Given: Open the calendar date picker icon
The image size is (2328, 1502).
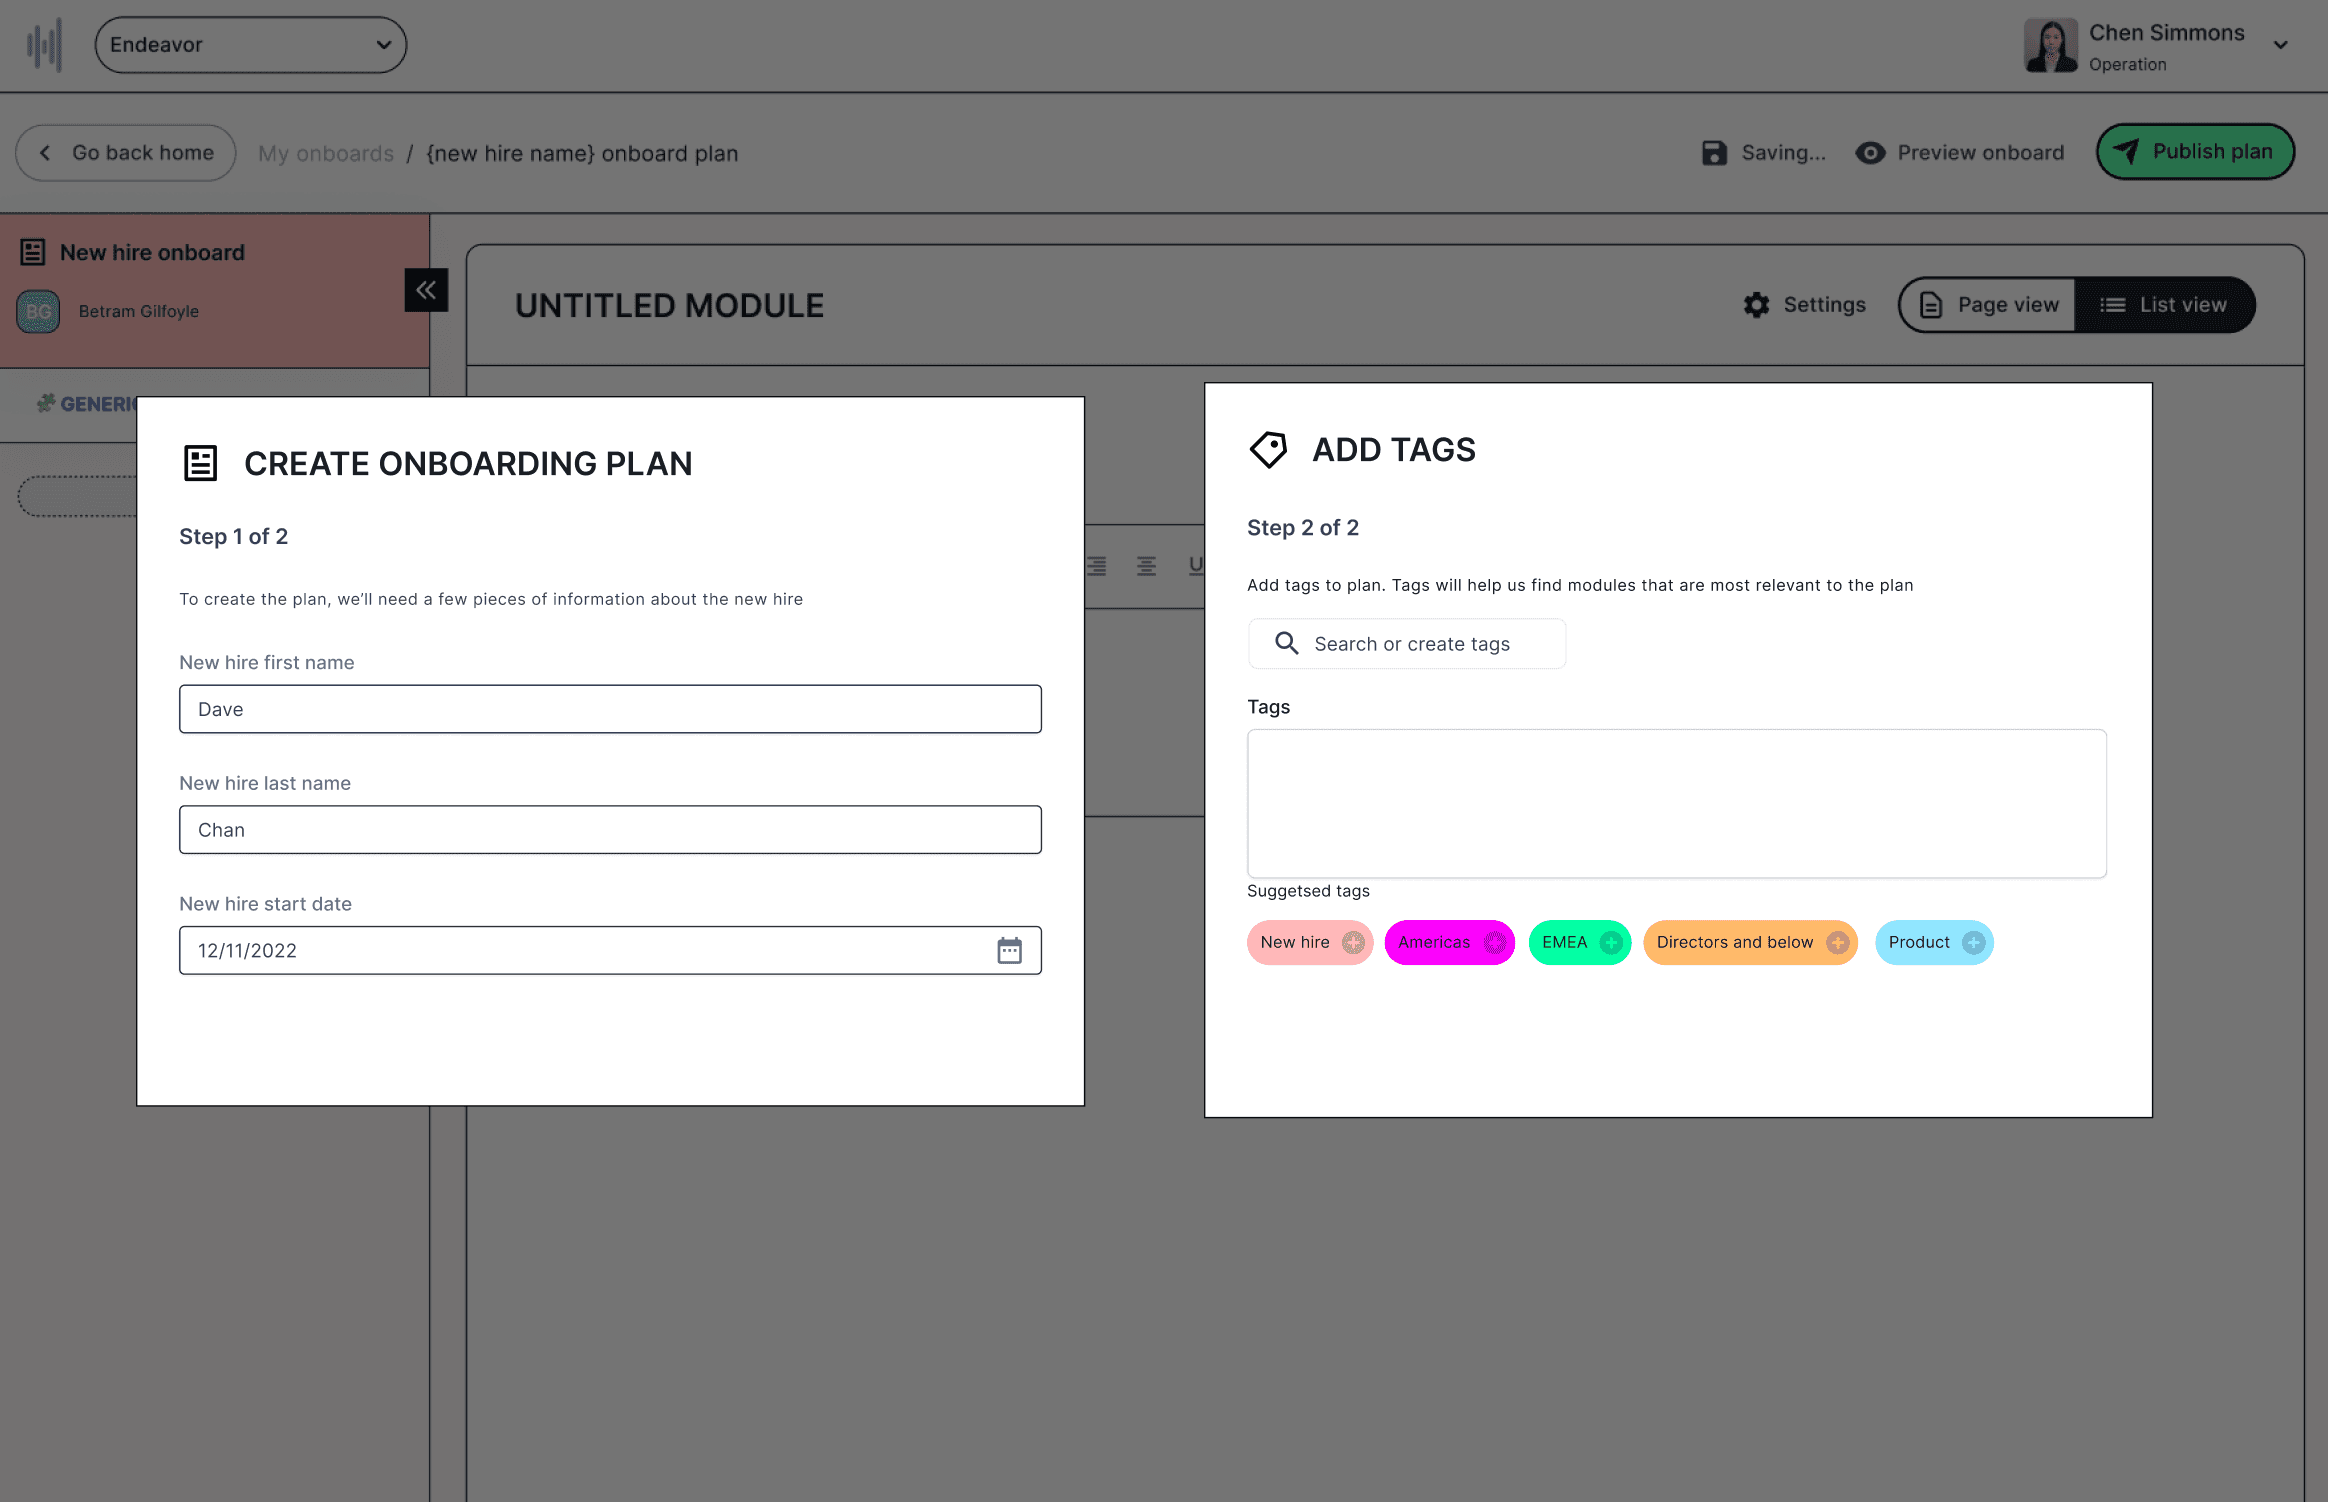Looking at the screenshot, I should (1009, 950).
